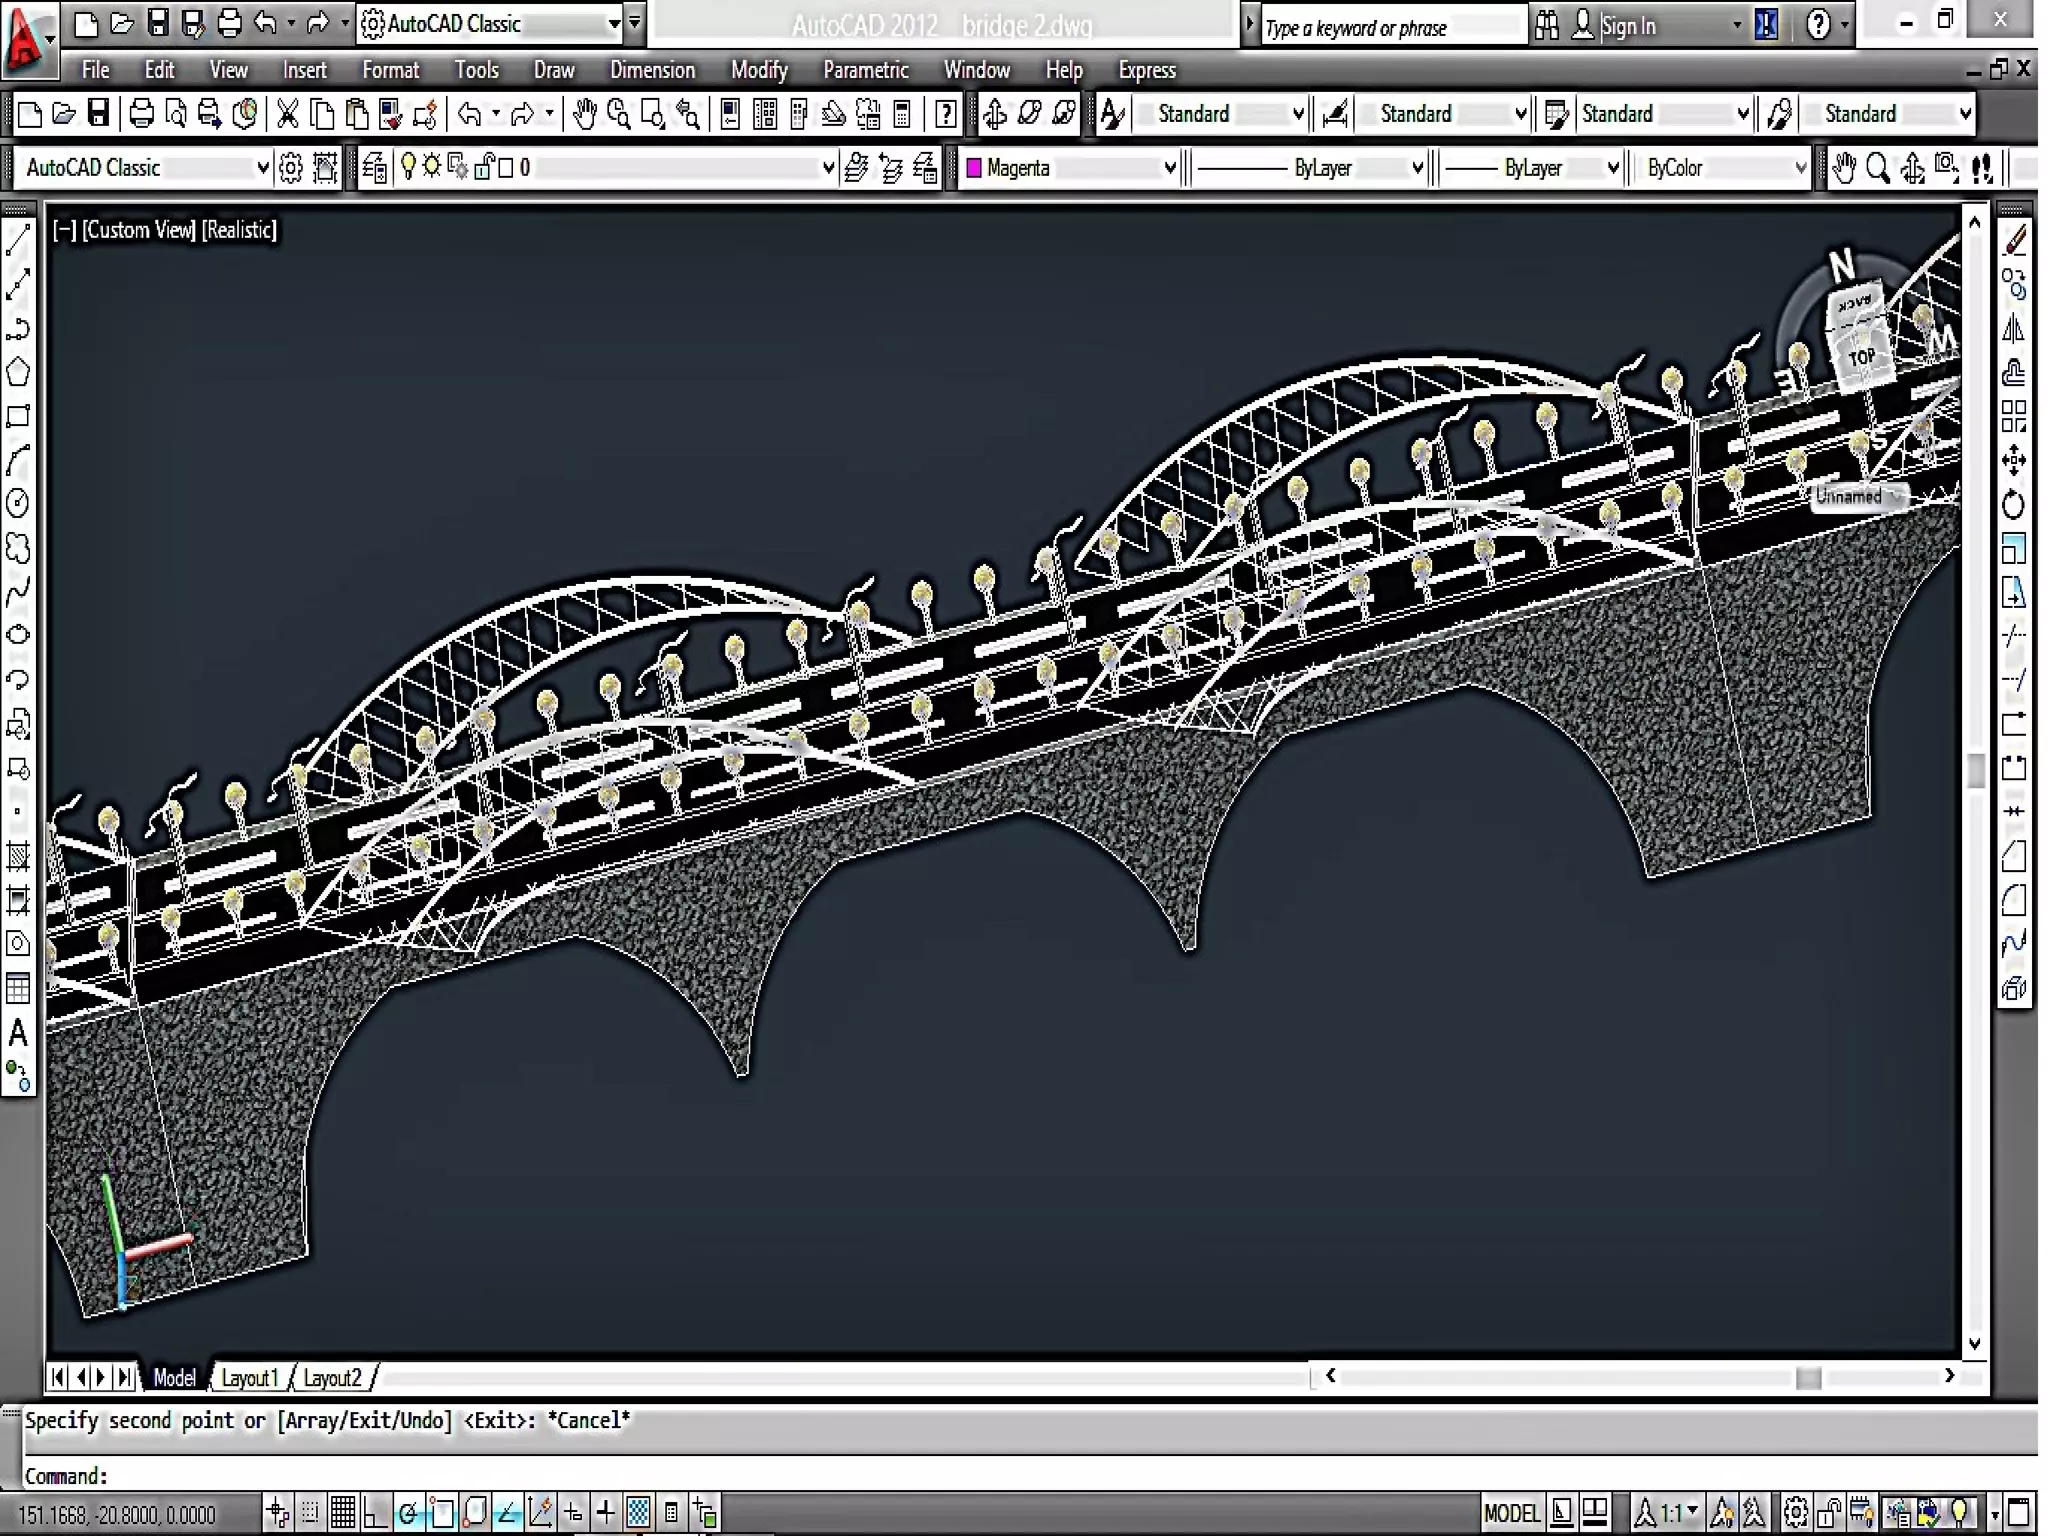
Task: Select the Circle draw tool
Action: tap(18, 503)
